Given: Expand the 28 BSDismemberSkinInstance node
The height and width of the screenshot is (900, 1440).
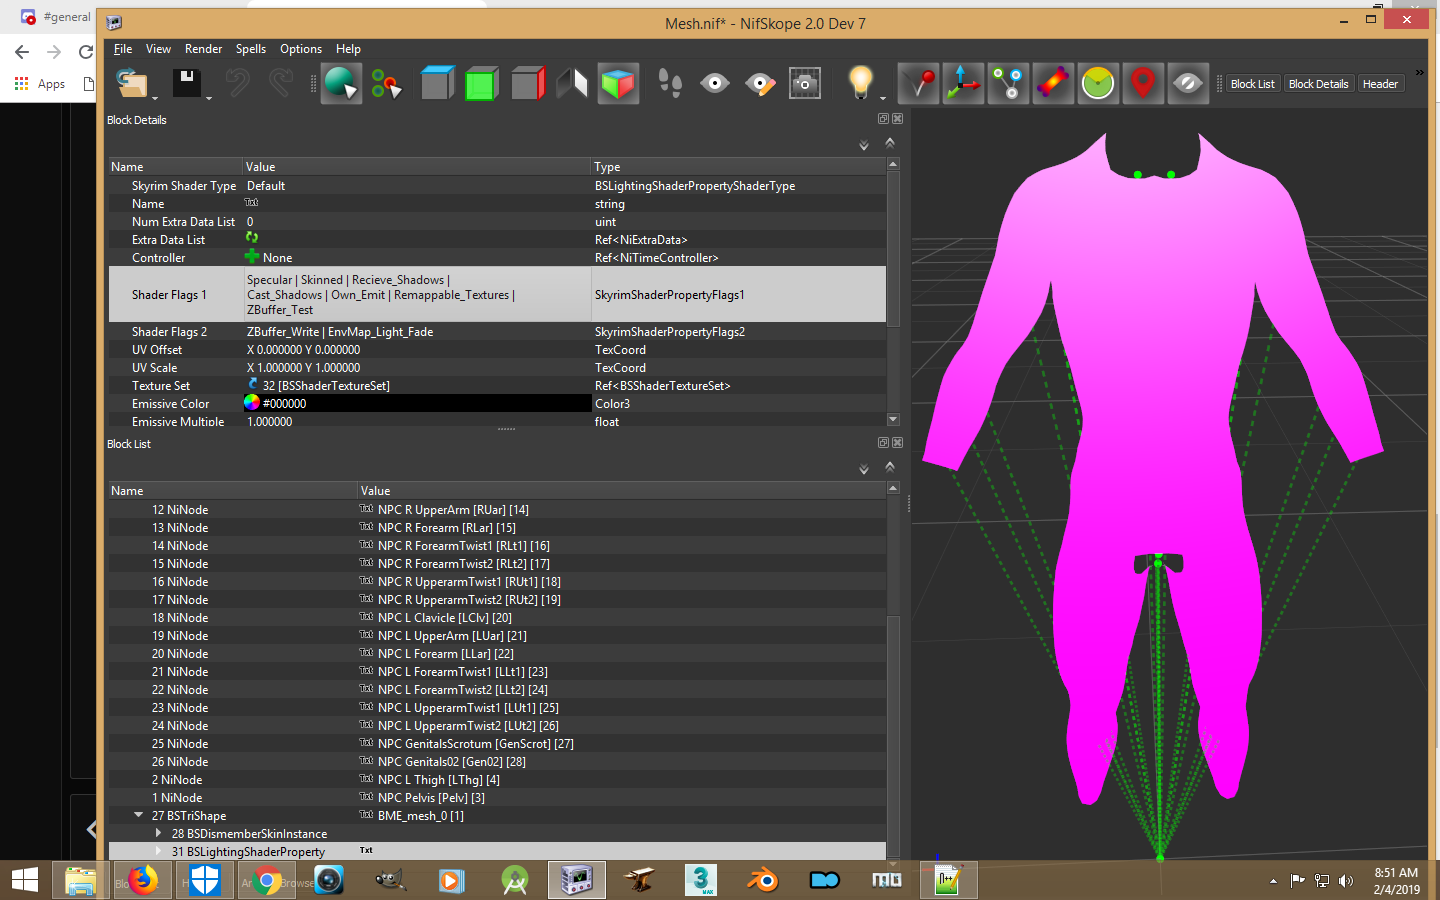Looking at the screenshot, I should [158, 833].
